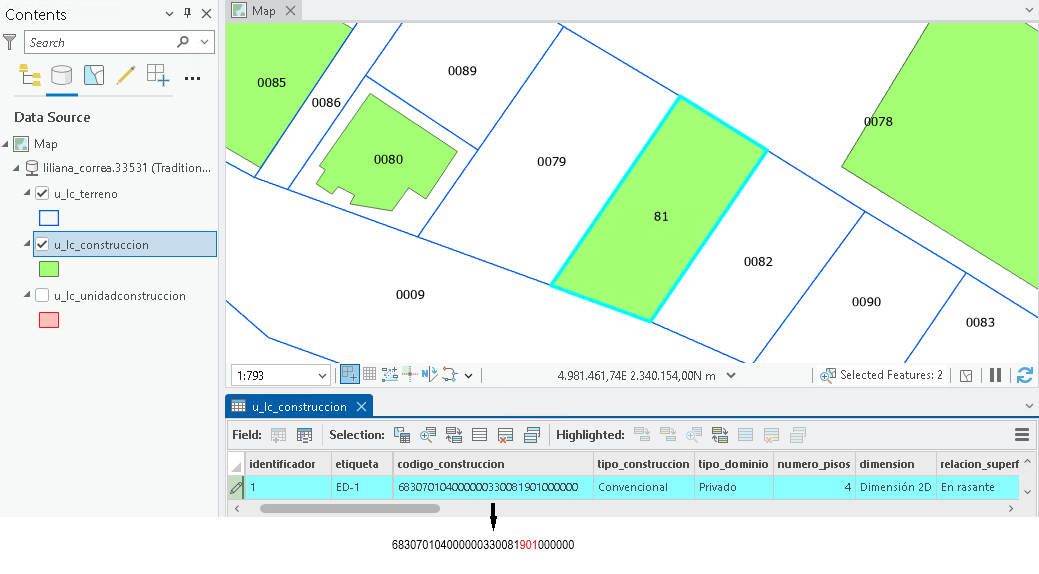Pause map drawing
Viewport: 1039px width, 574px height.
tap(995, 375)
